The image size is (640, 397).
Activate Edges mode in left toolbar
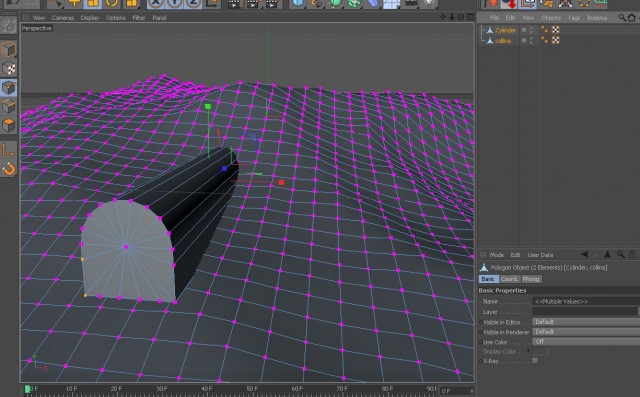pos(8,106)
